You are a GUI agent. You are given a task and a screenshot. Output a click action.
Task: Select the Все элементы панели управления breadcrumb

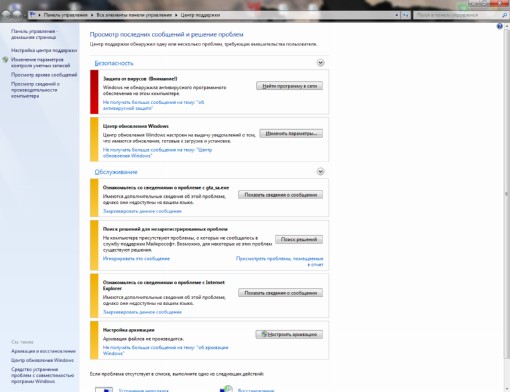[x=134, y=15]
